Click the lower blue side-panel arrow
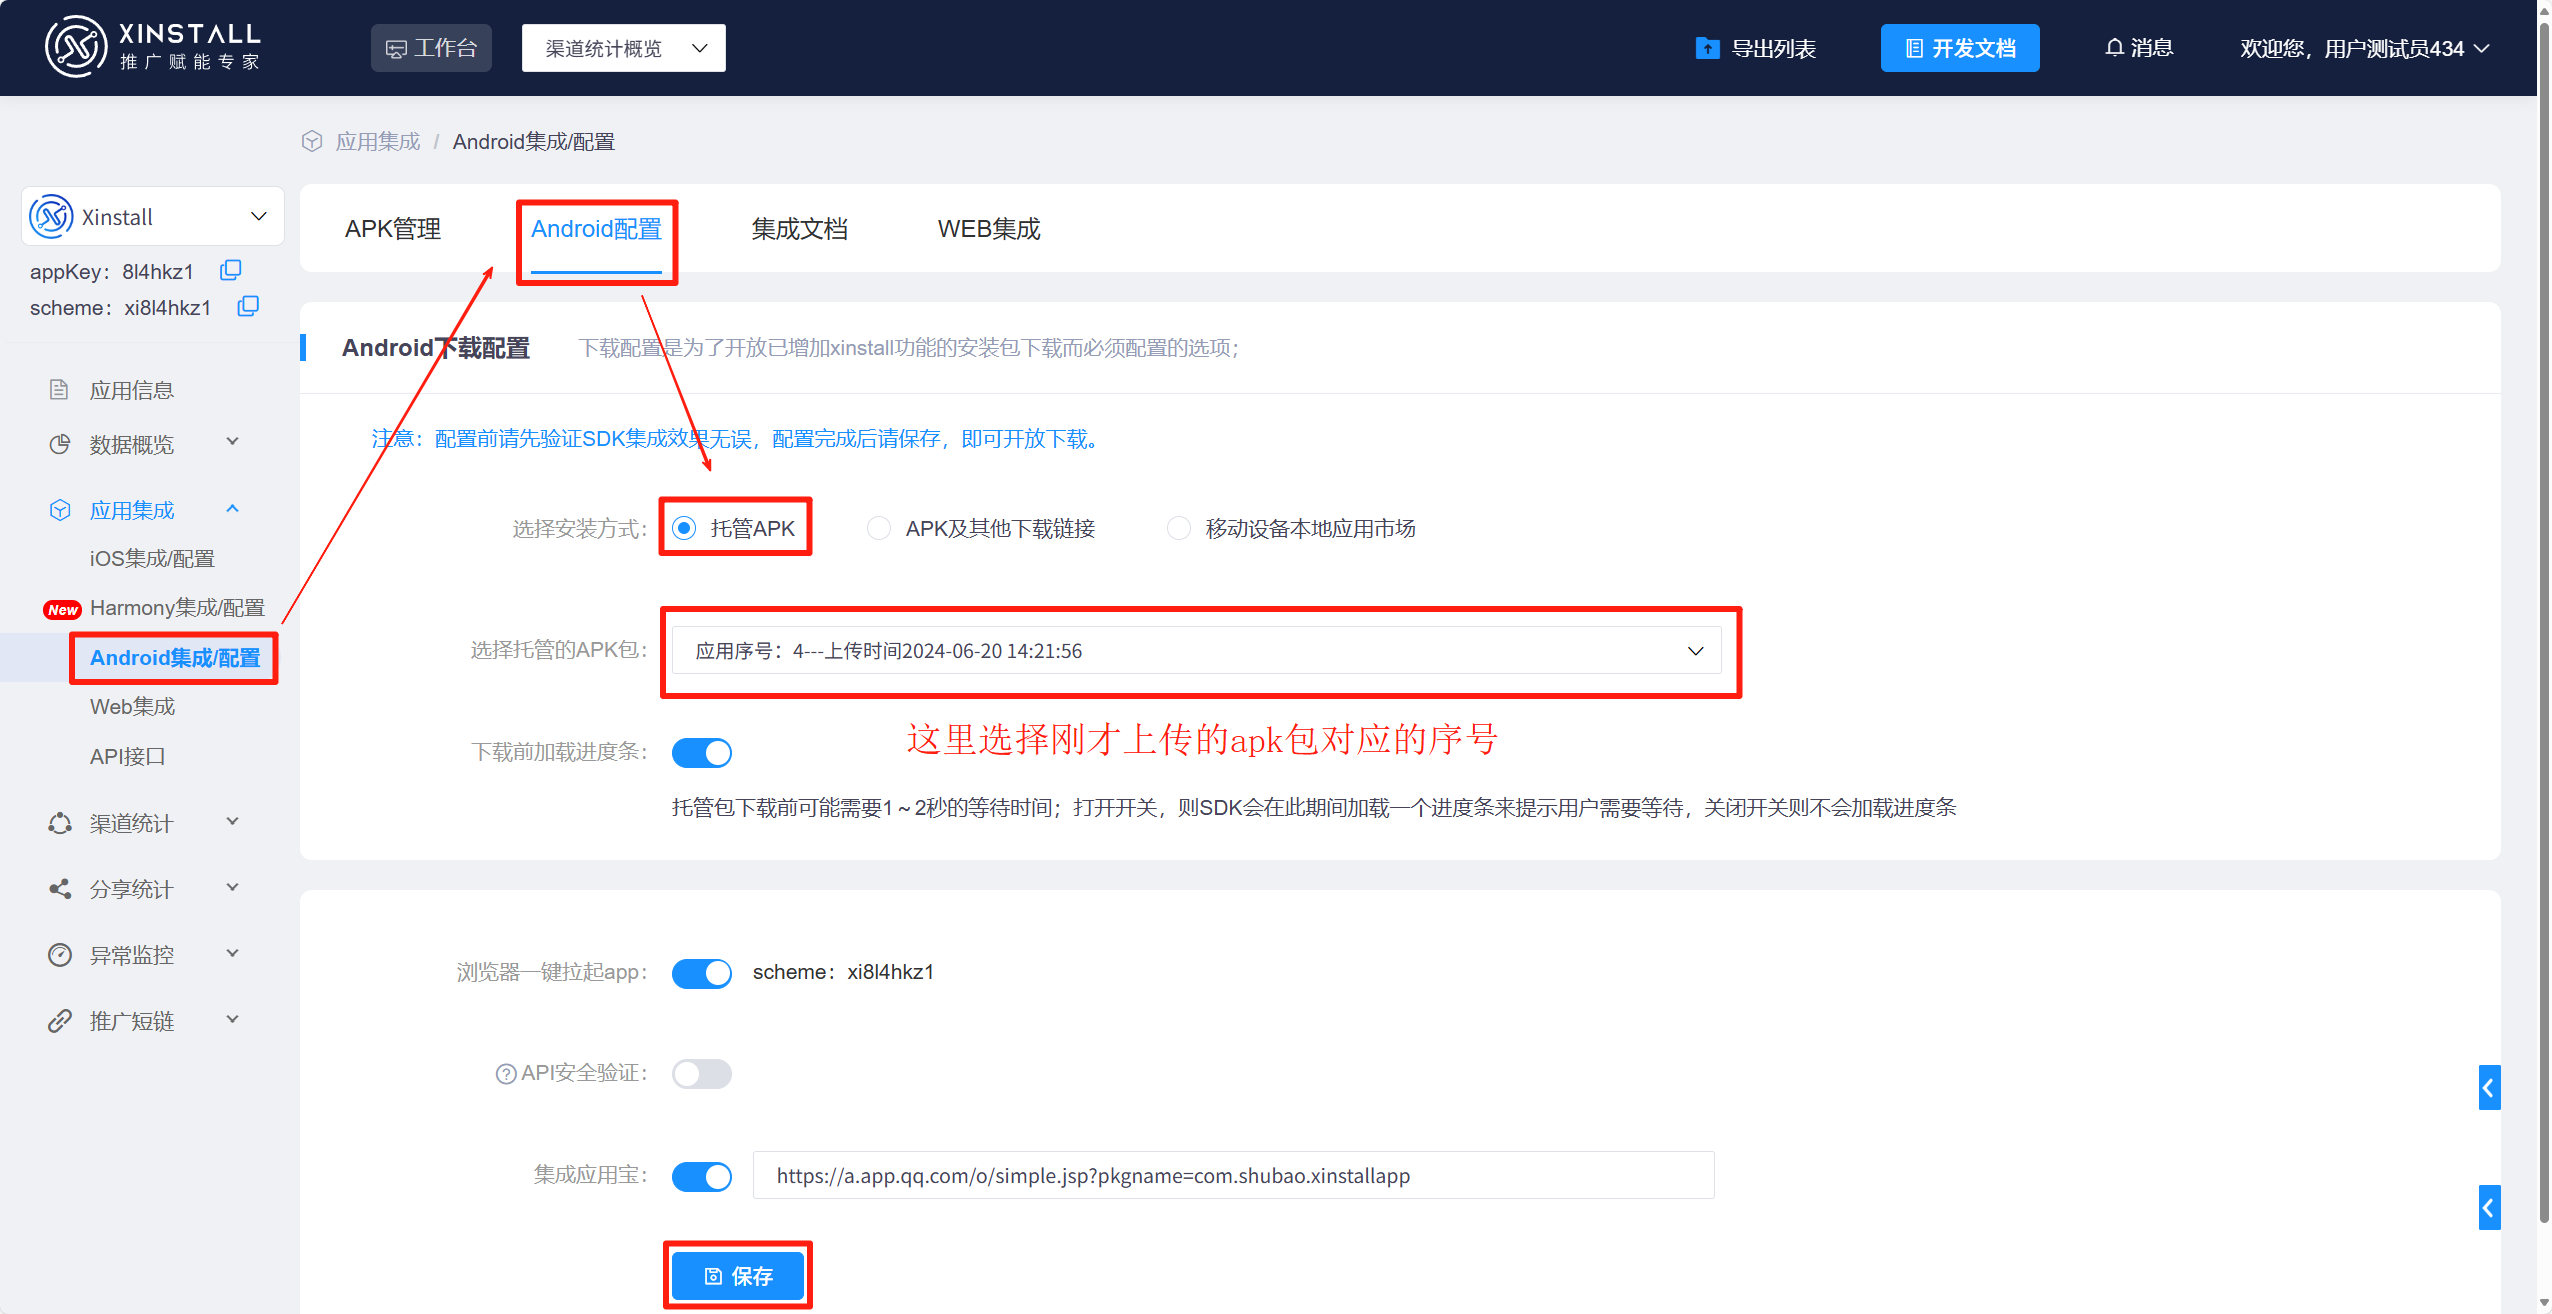Viewport: 2552px width, 1314px height. click(x=2489, y=1208)
